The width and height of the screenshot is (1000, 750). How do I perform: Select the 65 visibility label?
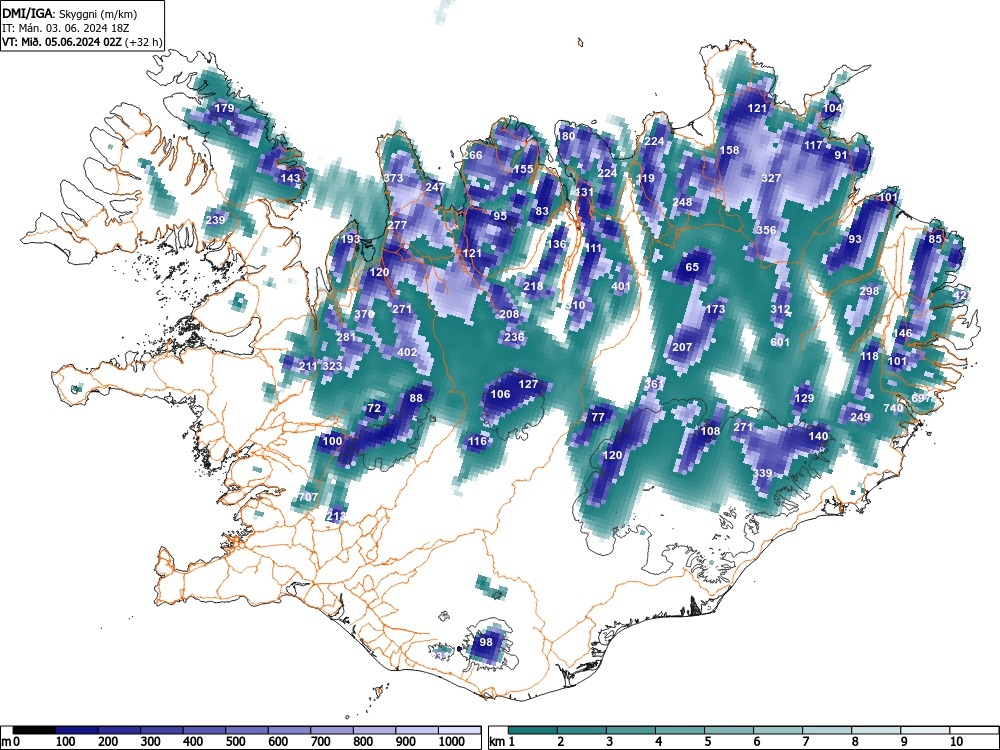pos(692,267)
